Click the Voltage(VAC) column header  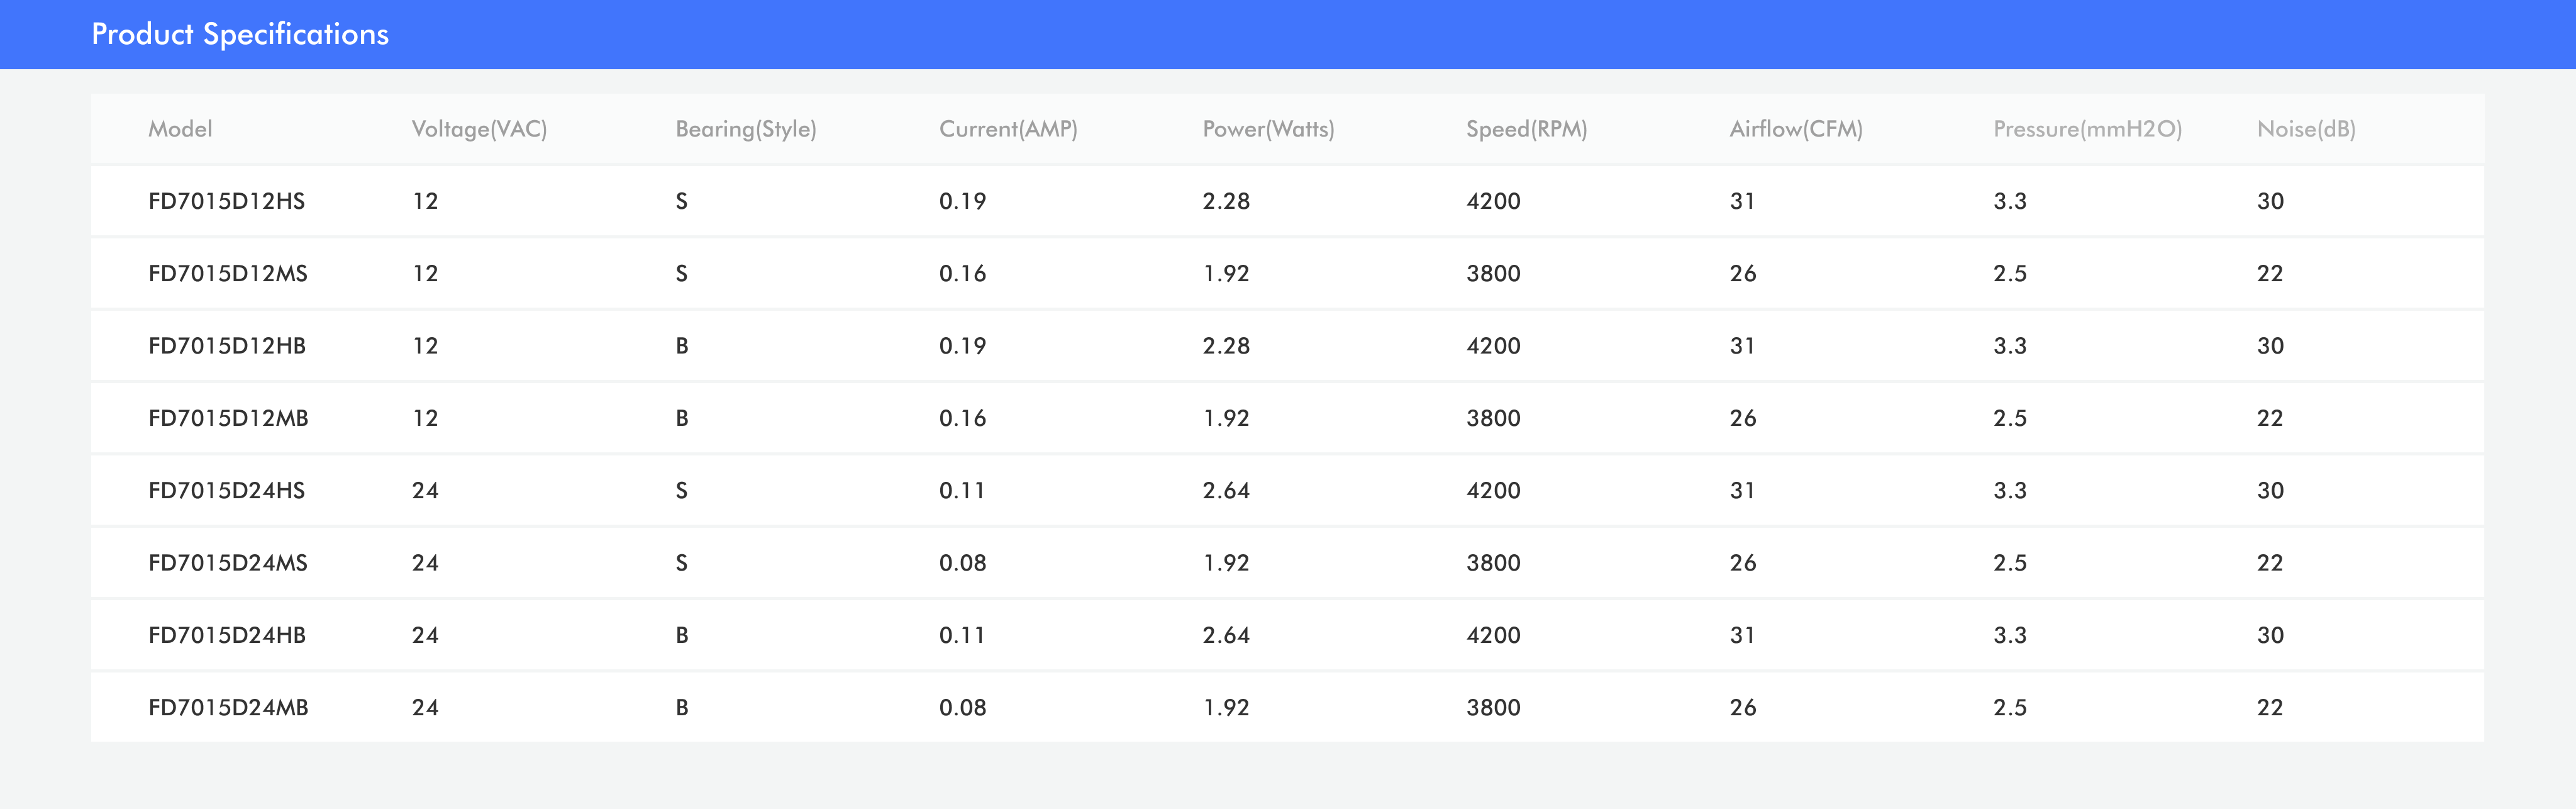pos(479,129)
